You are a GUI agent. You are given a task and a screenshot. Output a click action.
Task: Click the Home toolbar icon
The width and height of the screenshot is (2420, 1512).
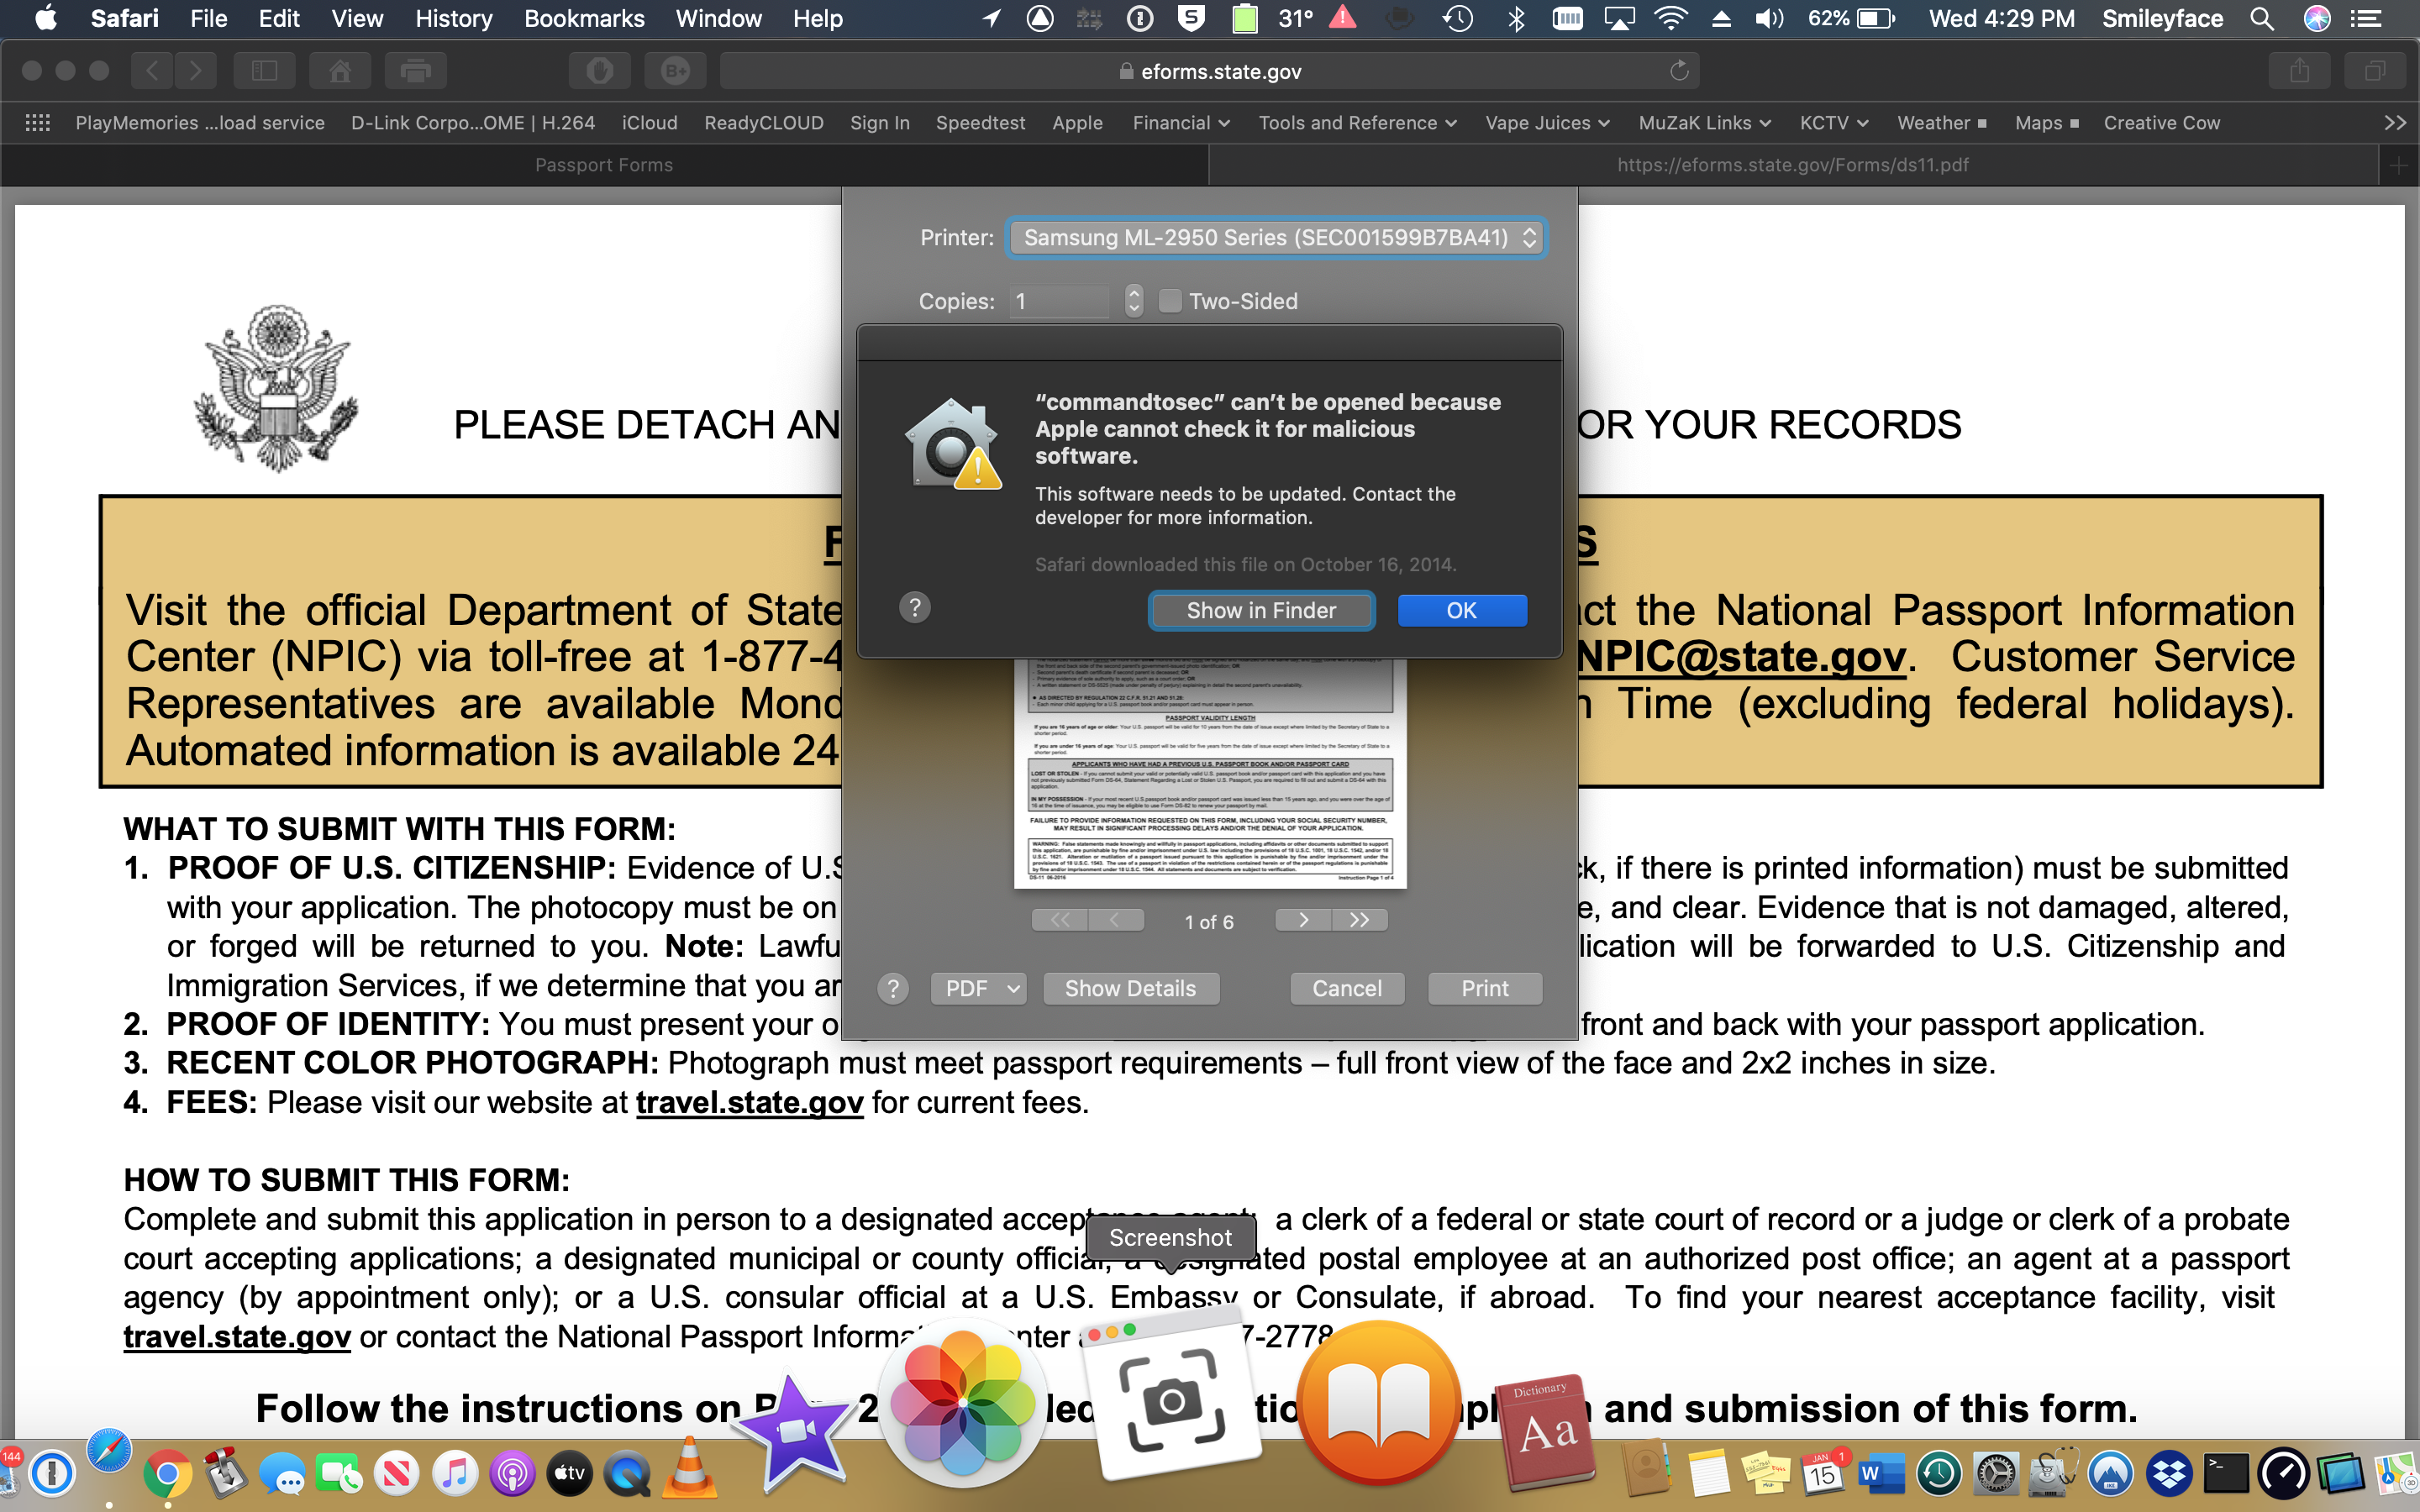[340, 71]
